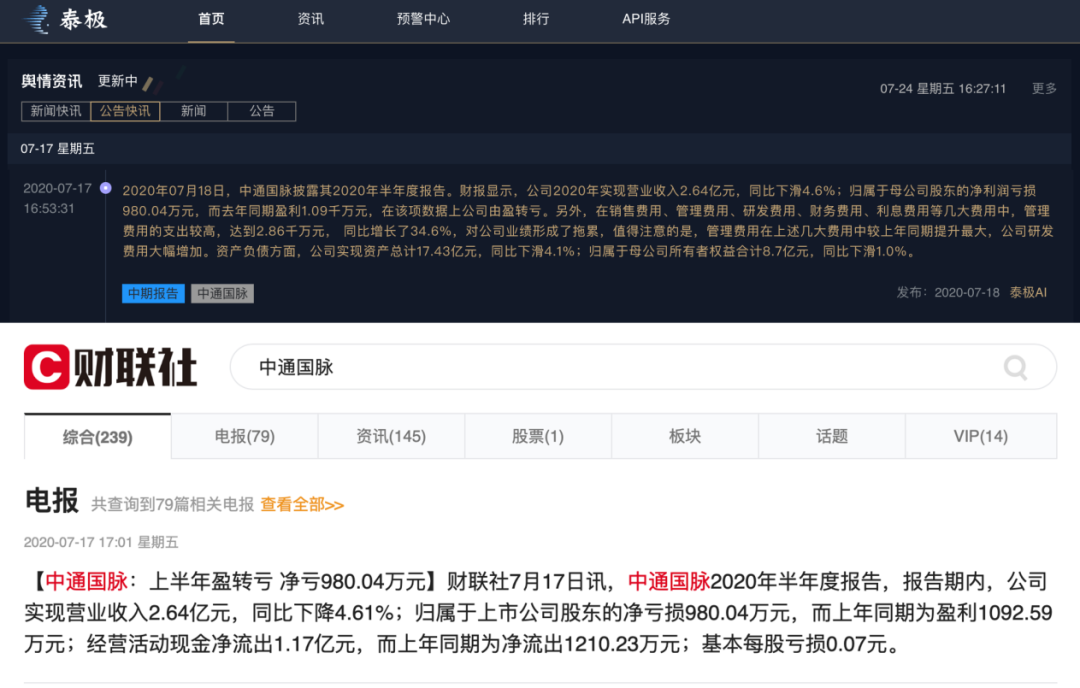Open the VIP(14) tab
The height and width of the screenshot is (688, 1080).
(x=981, y=437)
